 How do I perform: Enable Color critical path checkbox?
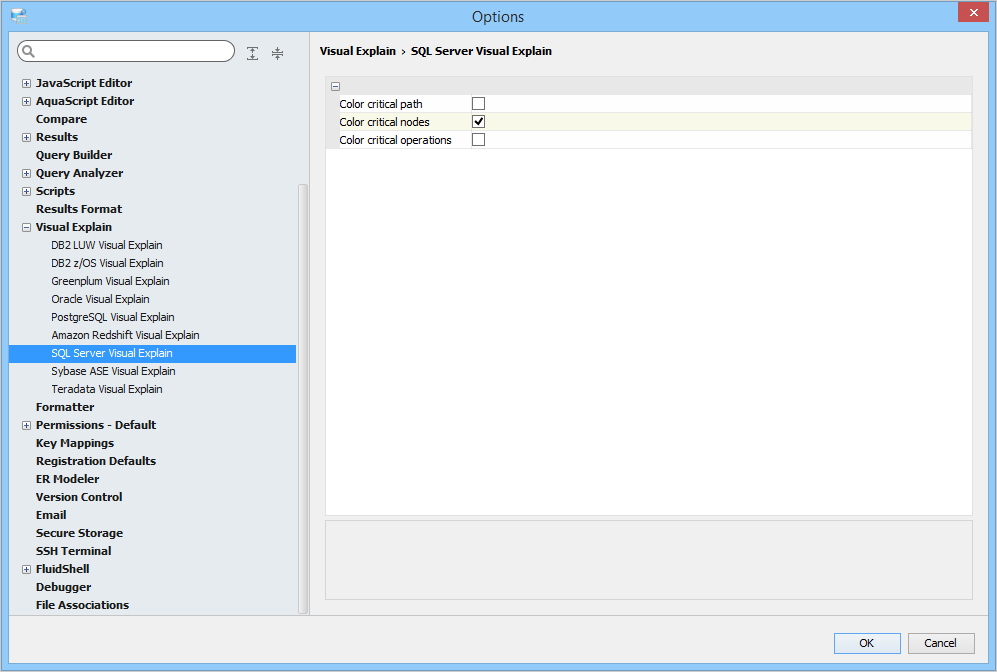(478, 104)
